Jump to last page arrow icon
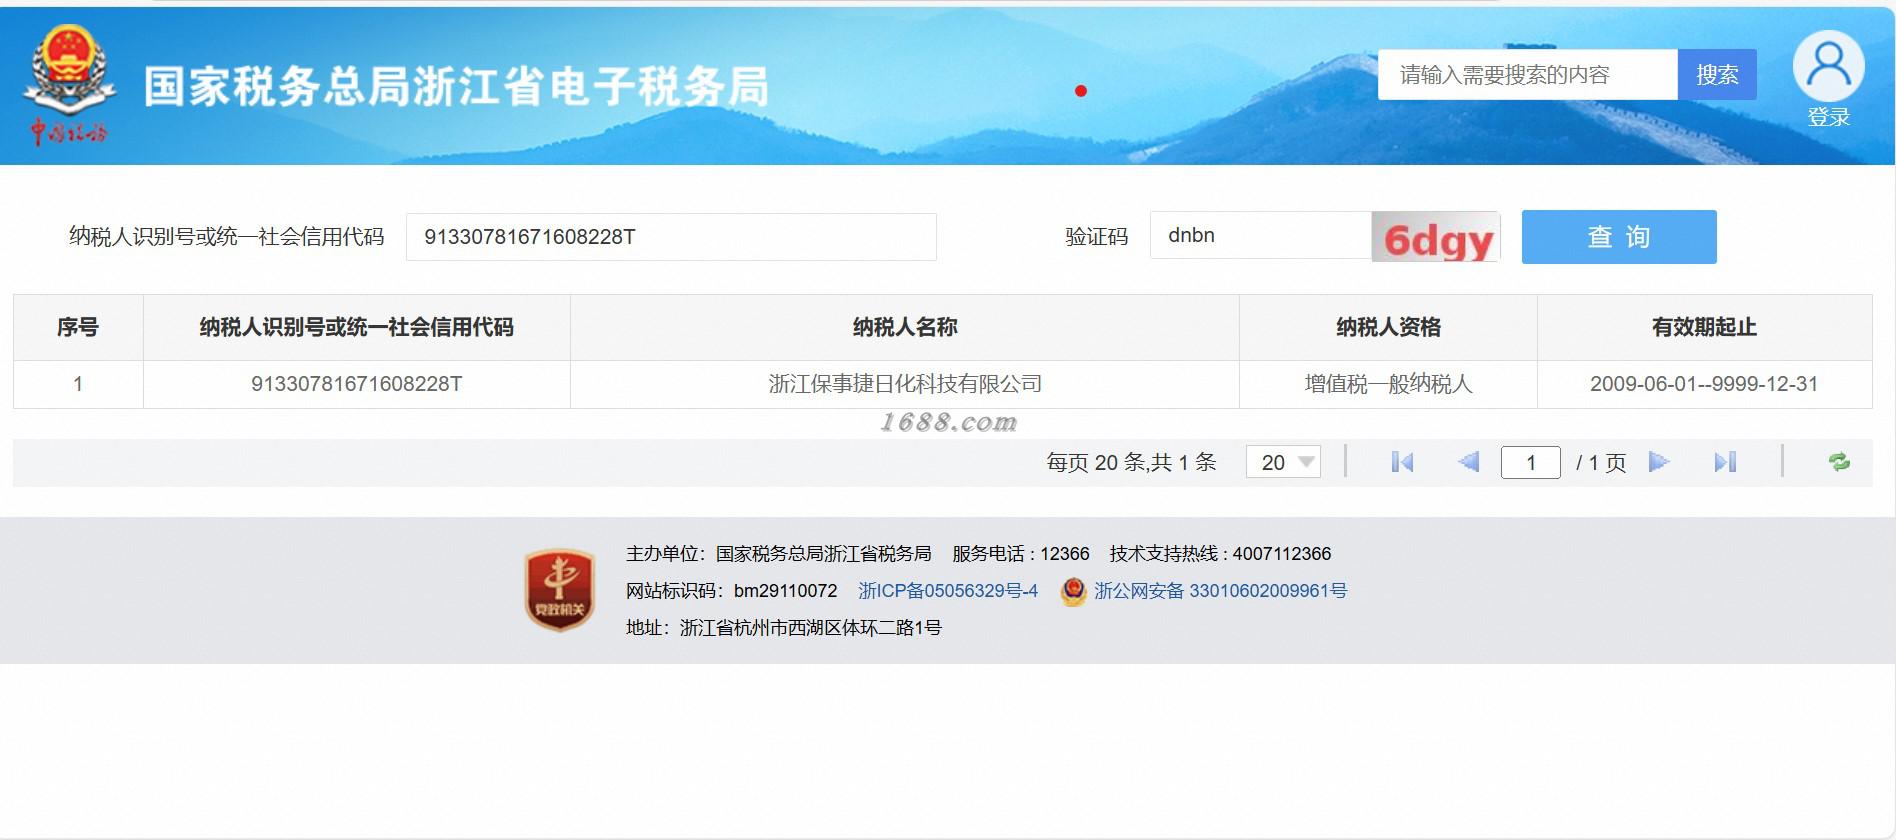Viewport: 1896px width, 840px height. tap(1725, 462)
